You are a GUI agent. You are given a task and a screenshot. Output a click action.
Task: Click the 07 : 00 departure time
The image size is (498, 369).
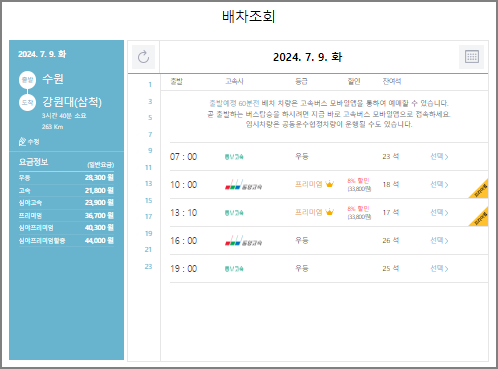[183, 157]
